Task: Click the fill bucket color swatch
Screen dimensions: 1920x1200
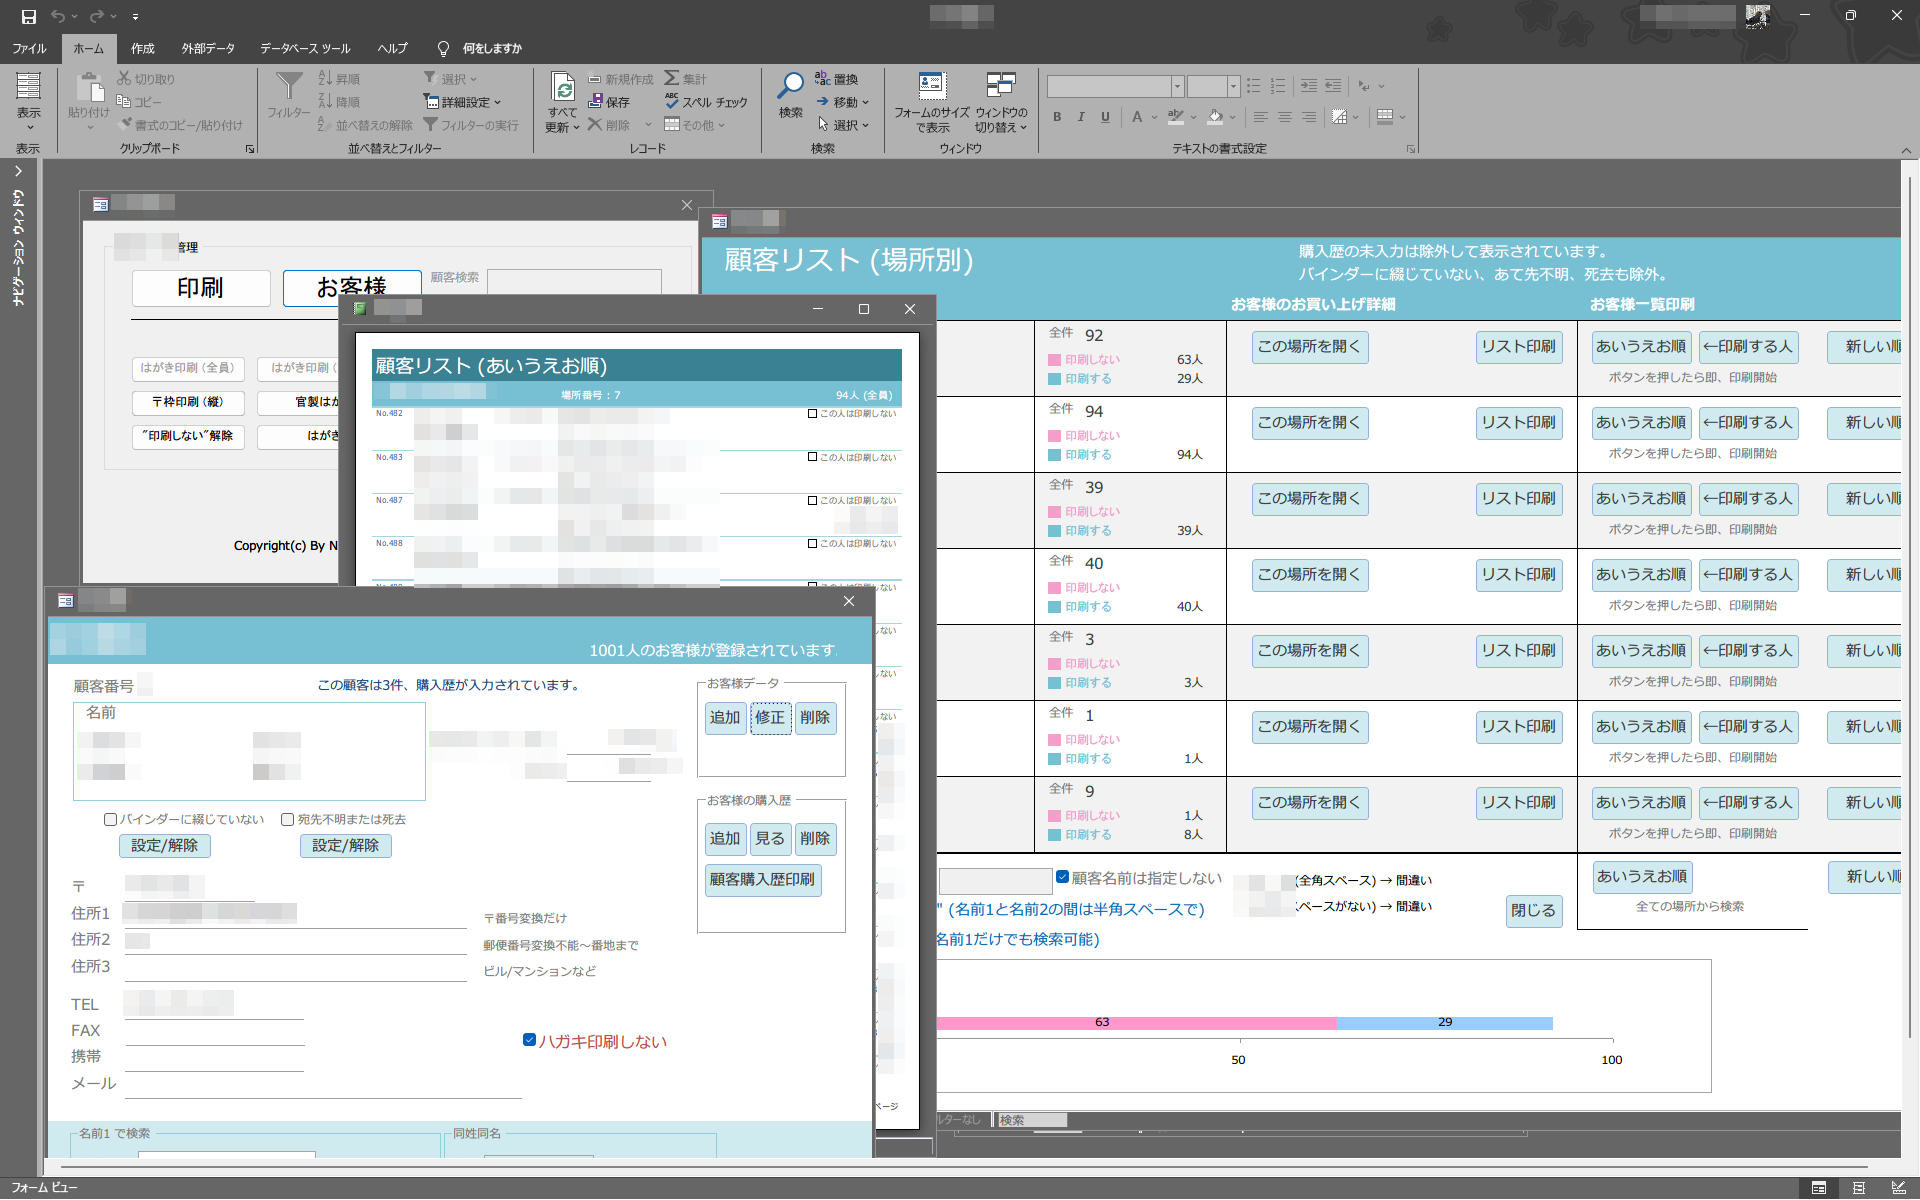Action: tap(1215, 117)
